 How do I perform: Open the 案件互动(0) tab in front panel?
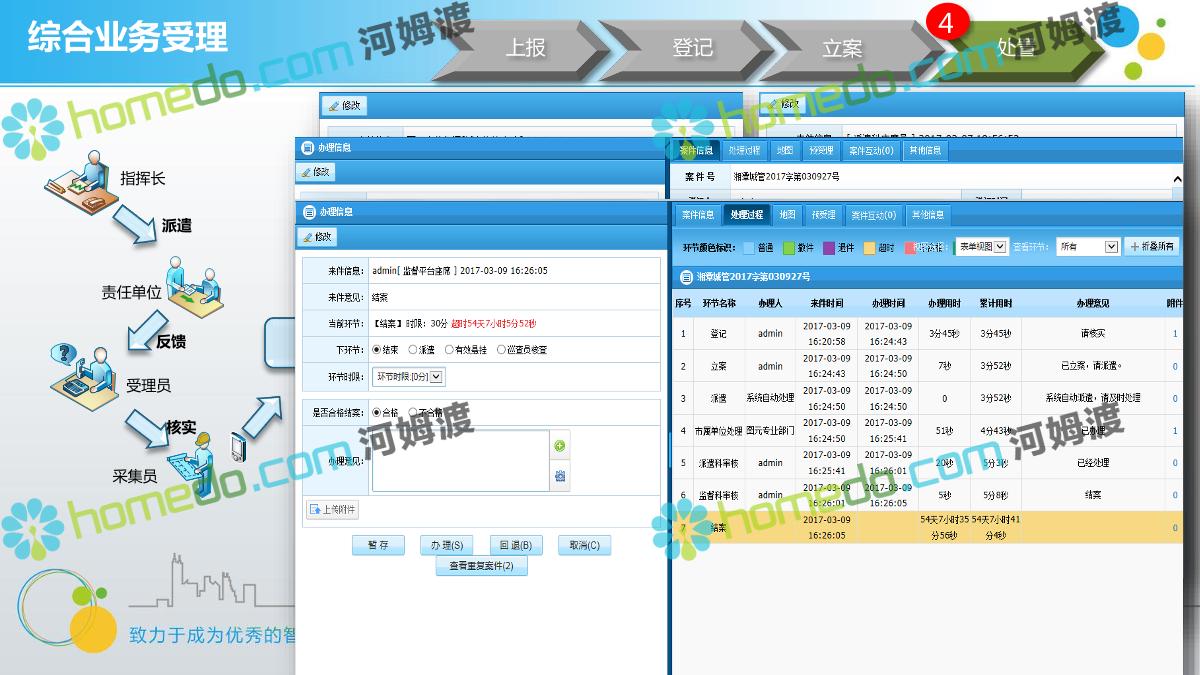click(873, 215)
